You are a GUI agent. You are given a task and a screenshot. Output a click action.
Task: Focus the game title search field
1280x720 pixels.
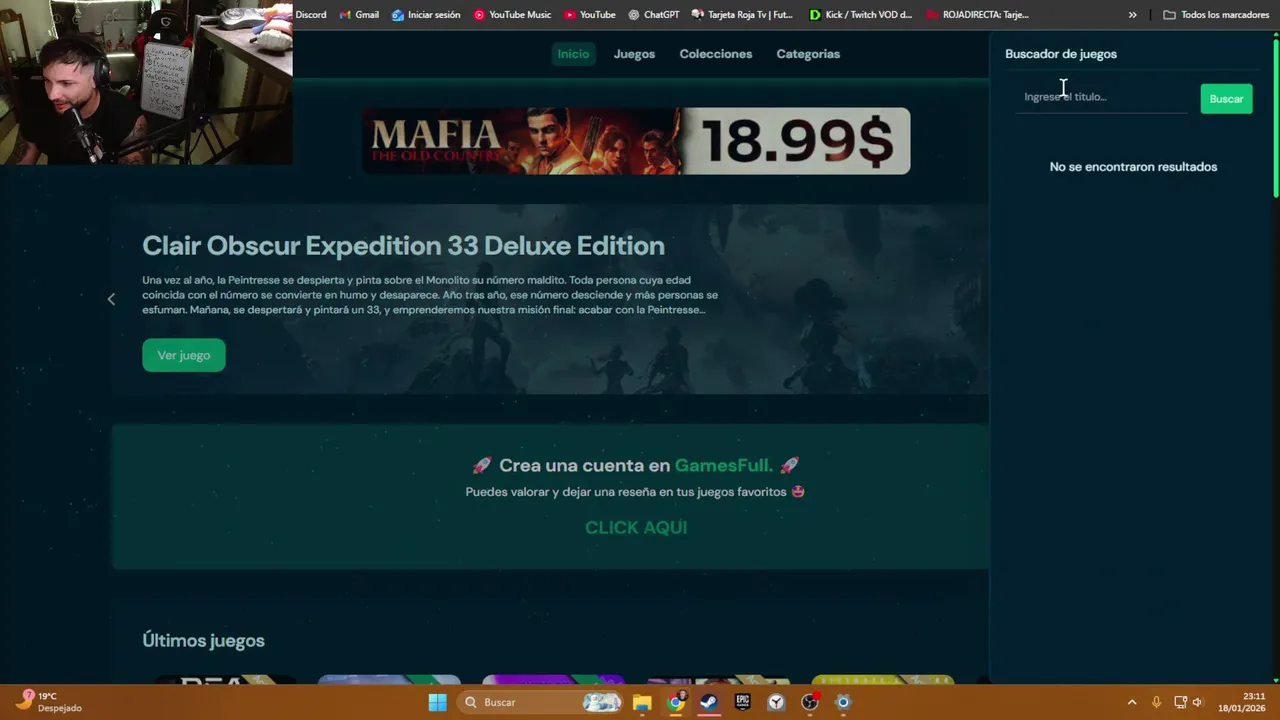1102,97
